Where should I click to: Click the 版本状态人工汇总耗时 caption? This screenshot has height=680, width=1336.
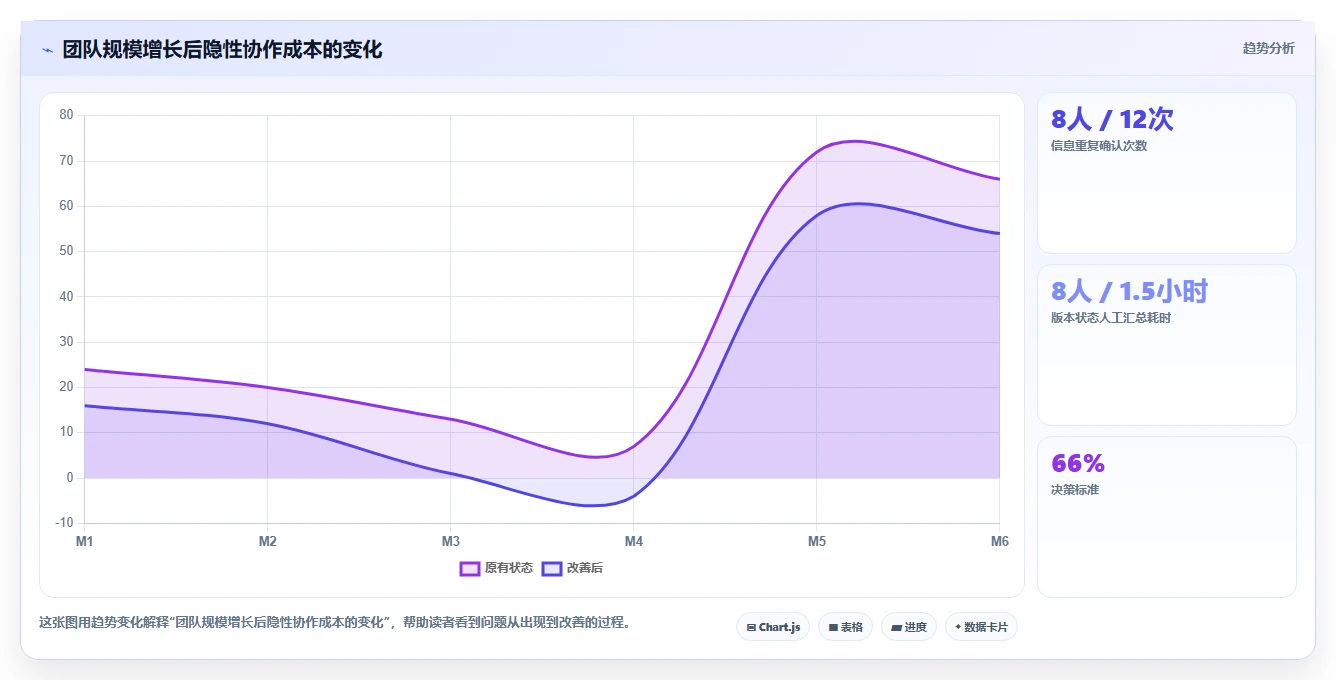(x=1111, y=318)
